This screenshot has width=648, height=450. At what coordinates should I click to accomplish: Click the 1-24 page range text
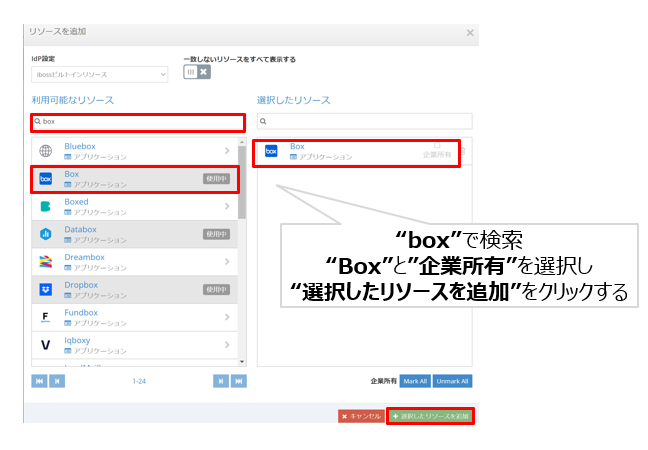coord(139,381)
